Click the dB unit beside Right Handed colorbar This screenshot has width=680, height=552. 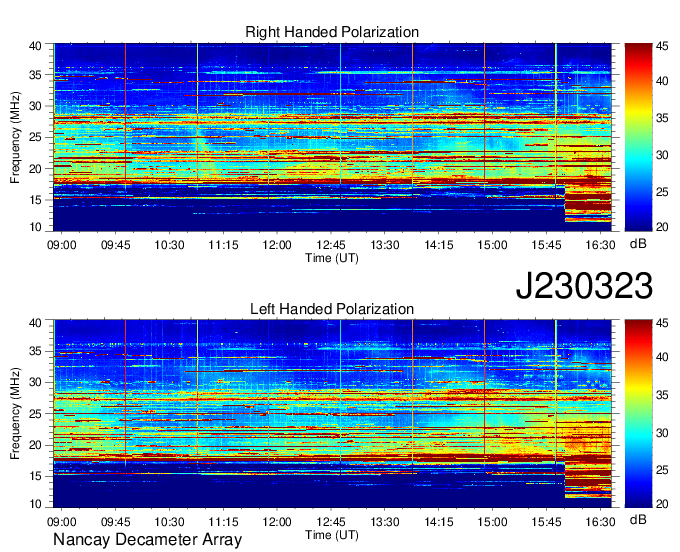[638, 244]
